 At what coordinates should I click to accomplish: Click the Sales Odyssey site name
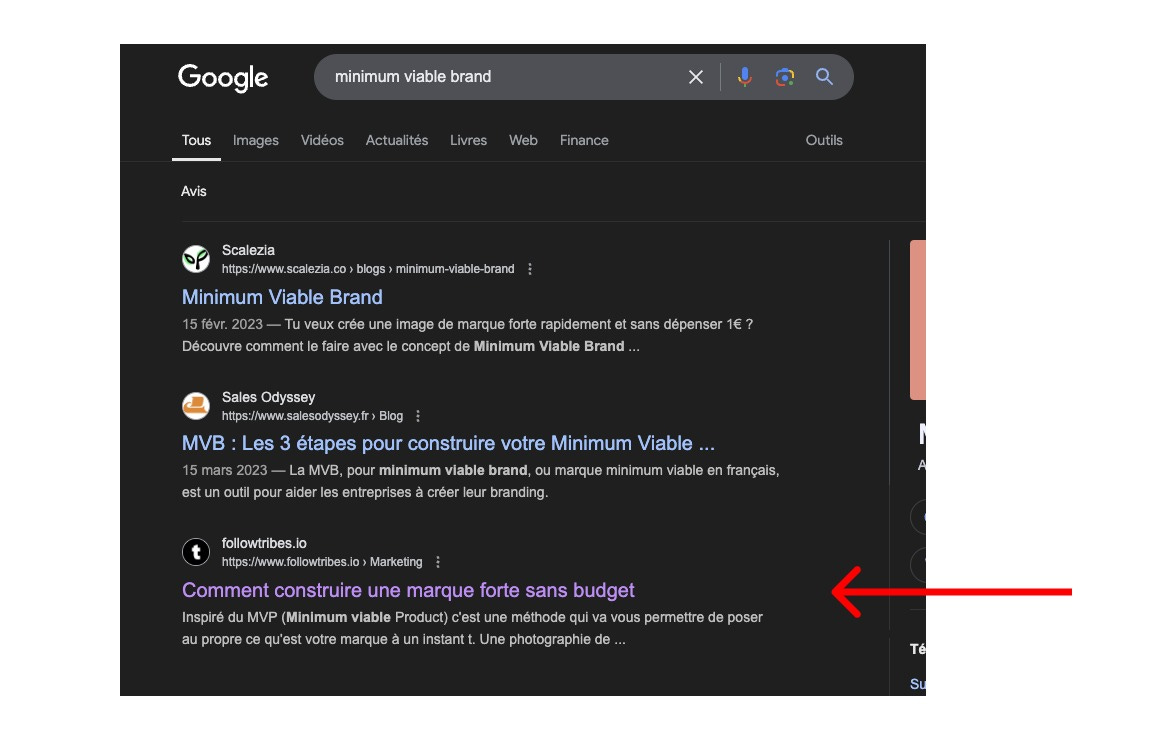[268, 397]
